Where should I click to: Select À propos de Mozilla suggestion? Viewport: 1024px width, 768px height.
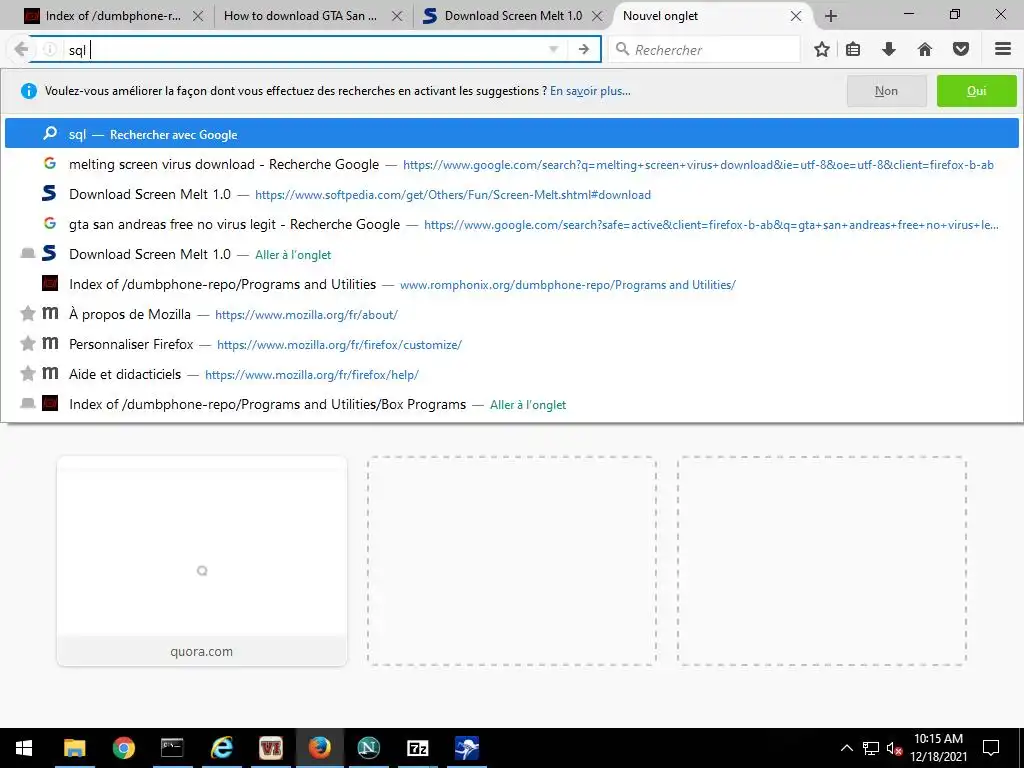511,314
